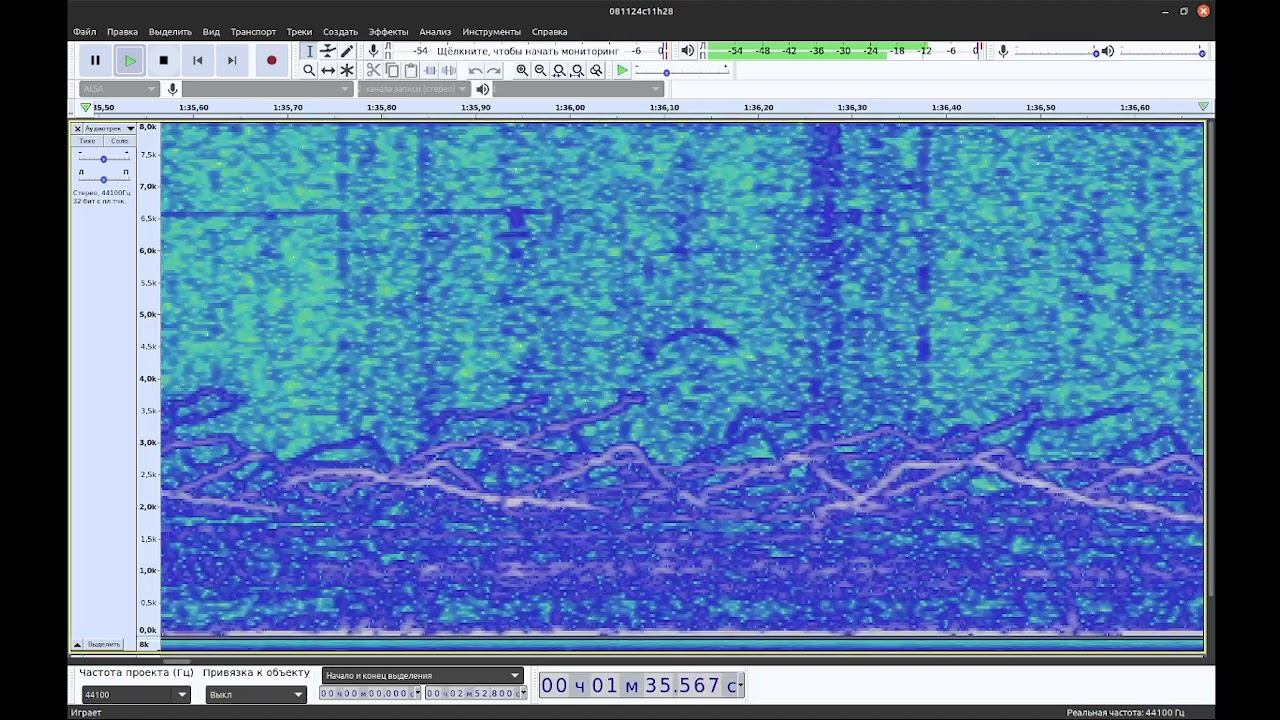This screenshot has width=1280, height=720.
Task: Open the ALSA audio host dropdown
Action: coord(120,89)
